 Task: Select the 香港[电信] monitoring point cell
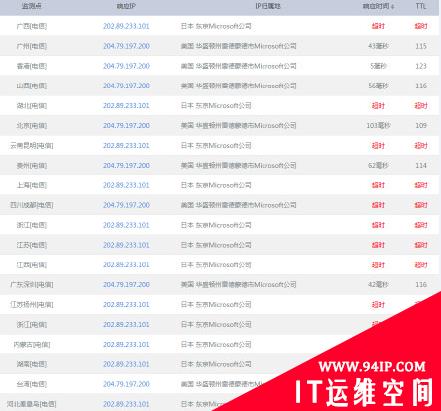click(x=32, y=66)
